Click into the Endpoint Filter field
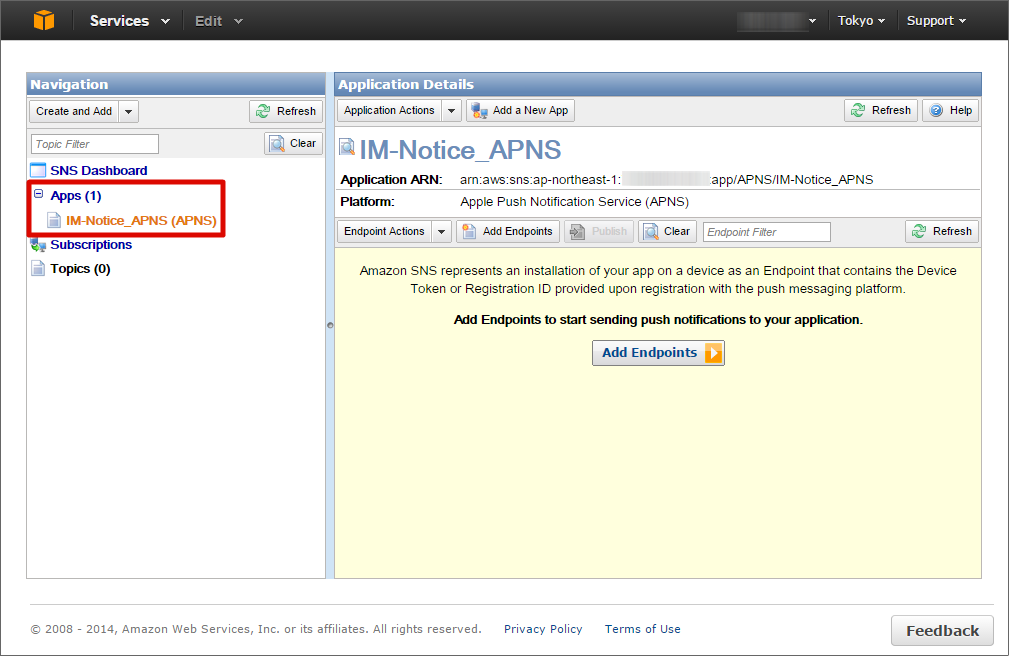 (766, 232)
